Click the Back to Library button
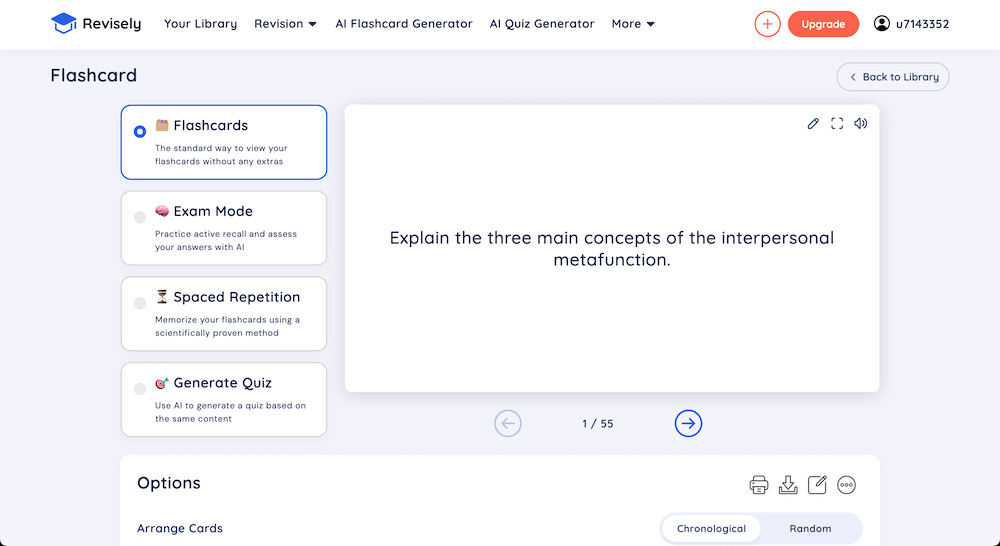Viewport: 1000px width, 546px height. (x=893, y=77)
